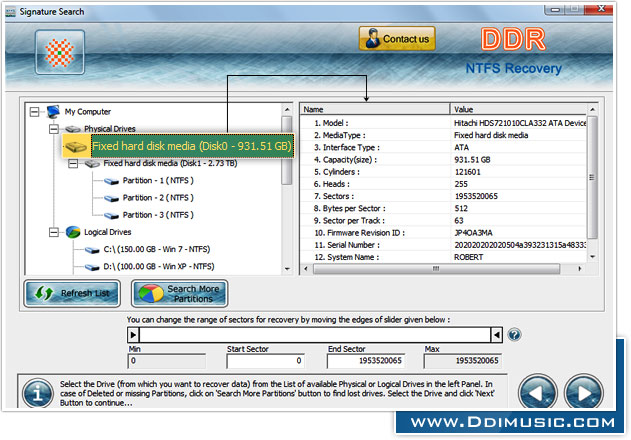
Task: Click the Contact us button
Action: (397, 39)
